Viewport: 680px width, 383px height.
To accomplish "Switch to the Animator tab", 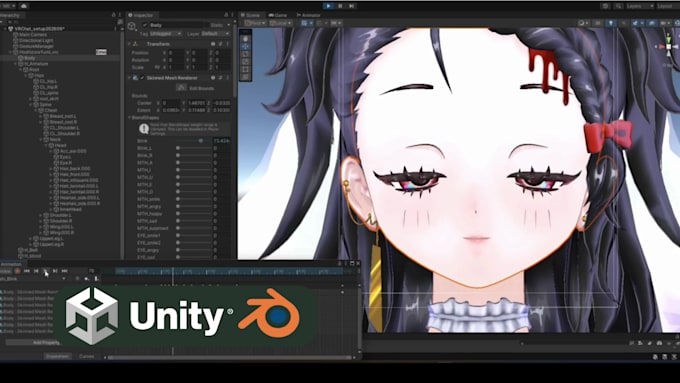I will 308,15.
